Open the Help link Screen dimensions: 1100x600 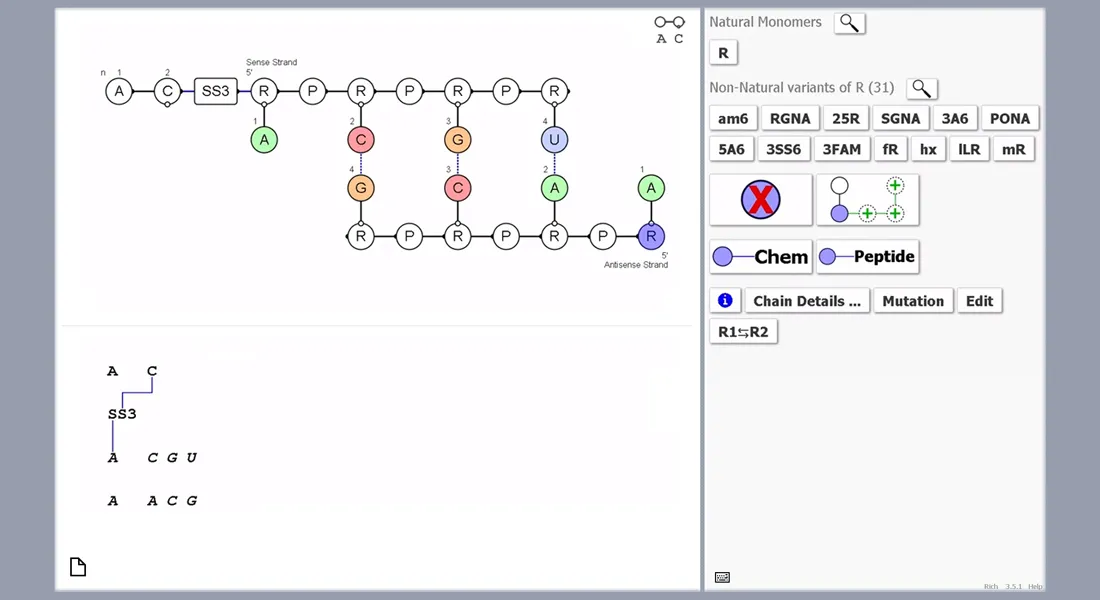pos(1035,587)
